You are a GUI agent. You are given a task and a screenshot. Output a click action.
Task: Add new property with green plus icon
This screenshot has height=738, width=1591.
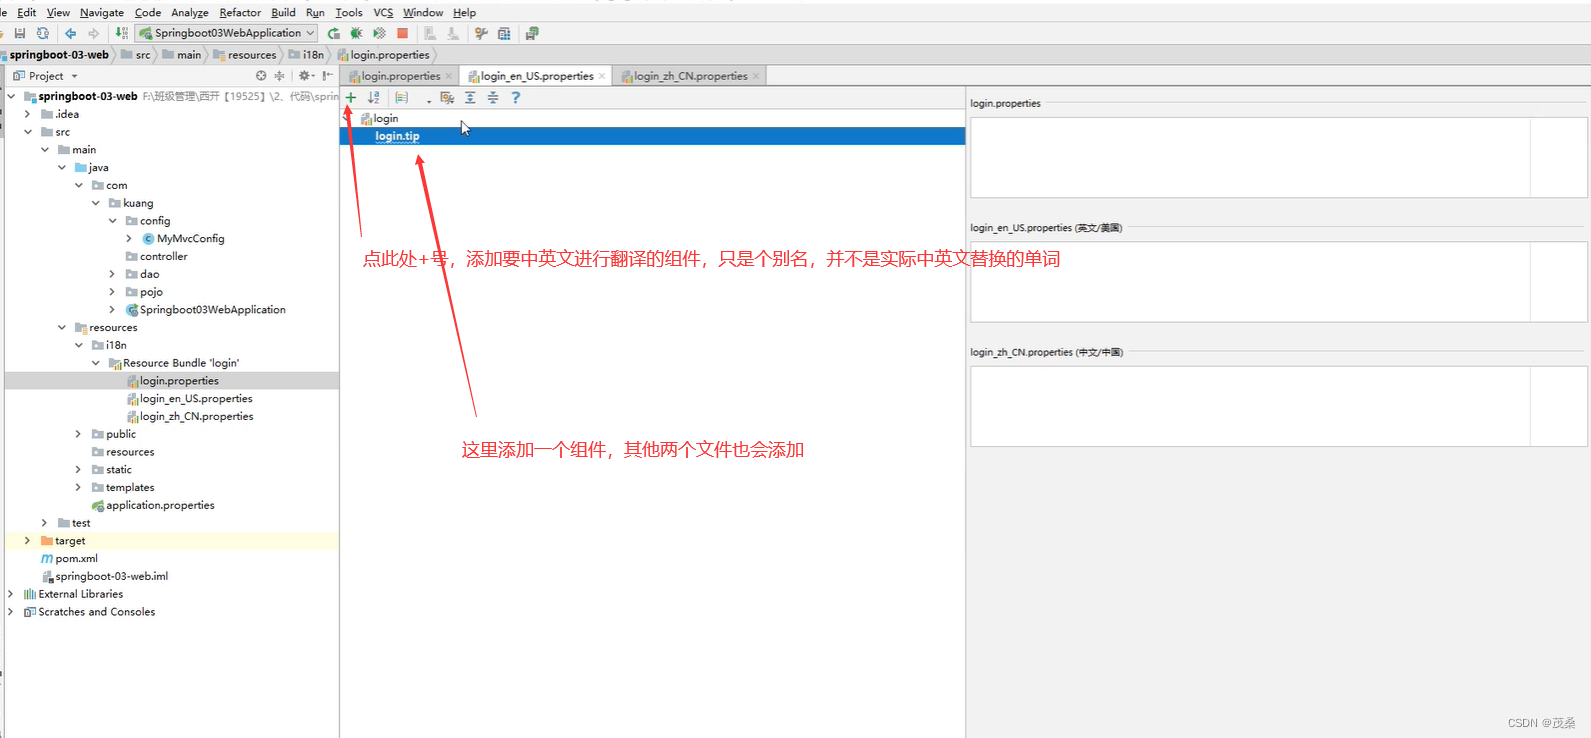pos(351,97)
